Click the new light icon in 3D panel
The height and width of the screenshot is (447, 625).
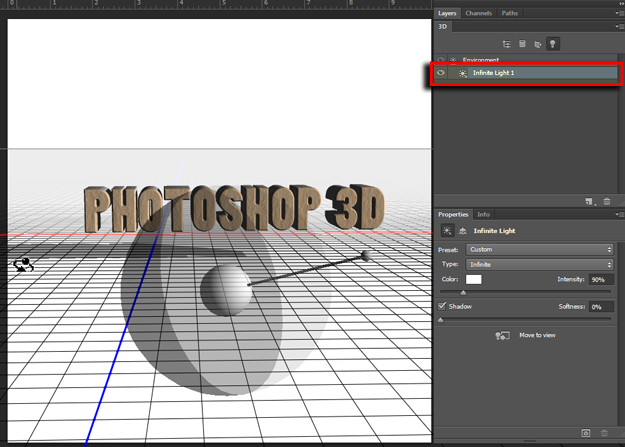tap(591, 202)
